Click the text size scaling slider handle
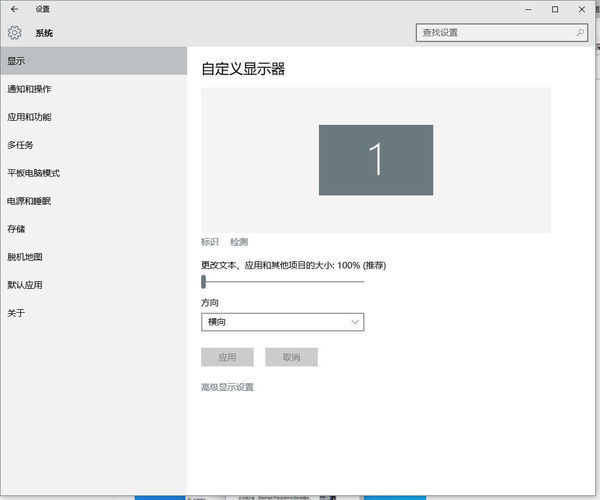Viewport: 600px width, 500px height. [203, 282]
